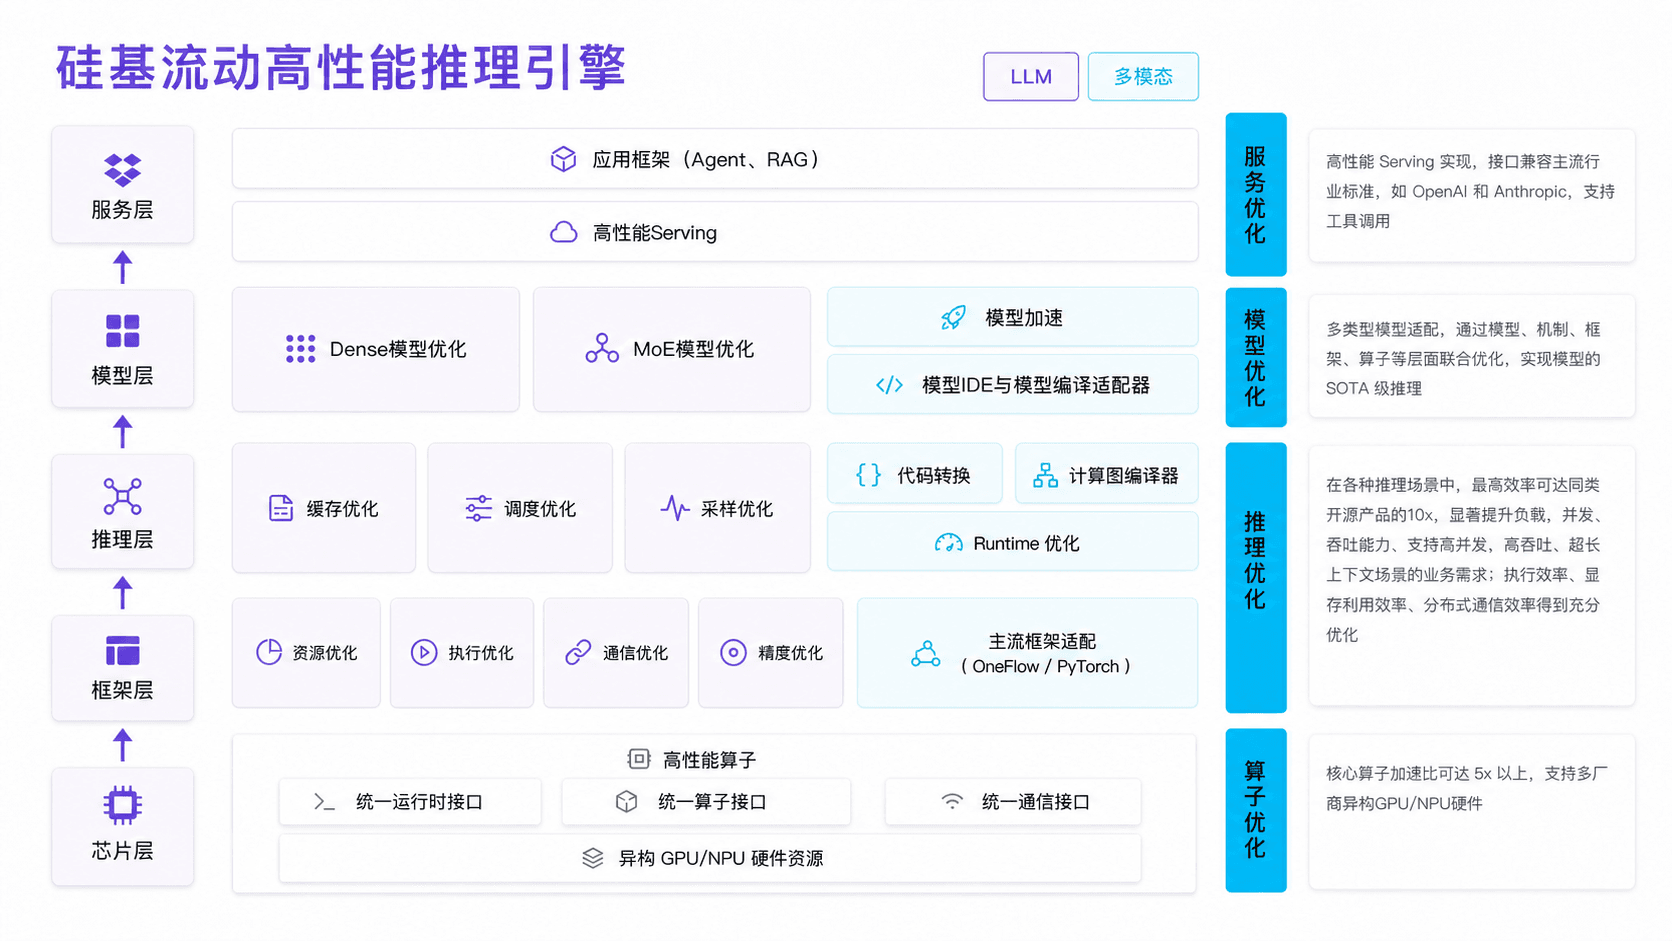Click the 资源优化 label
The image size is (1672, 941).
[x=325, y=653]
